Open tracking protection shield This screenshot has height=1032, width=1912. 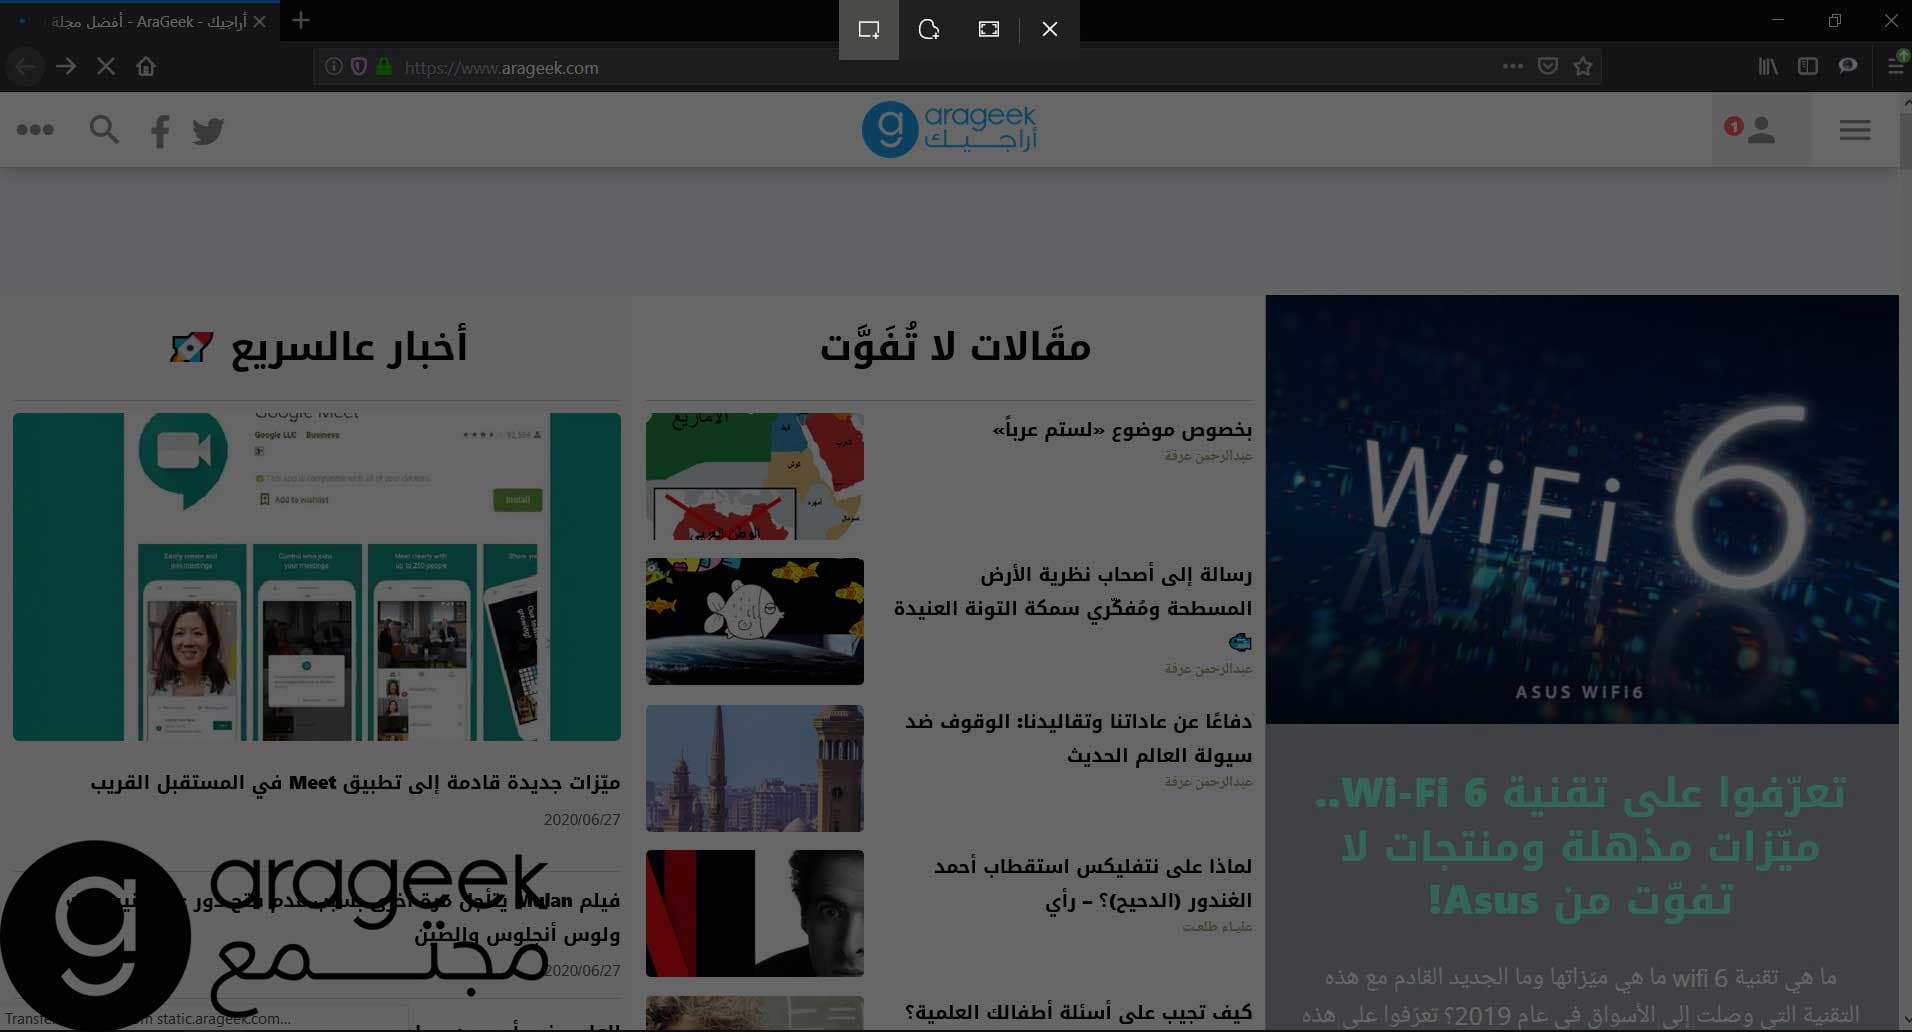(x=359, y=67)
